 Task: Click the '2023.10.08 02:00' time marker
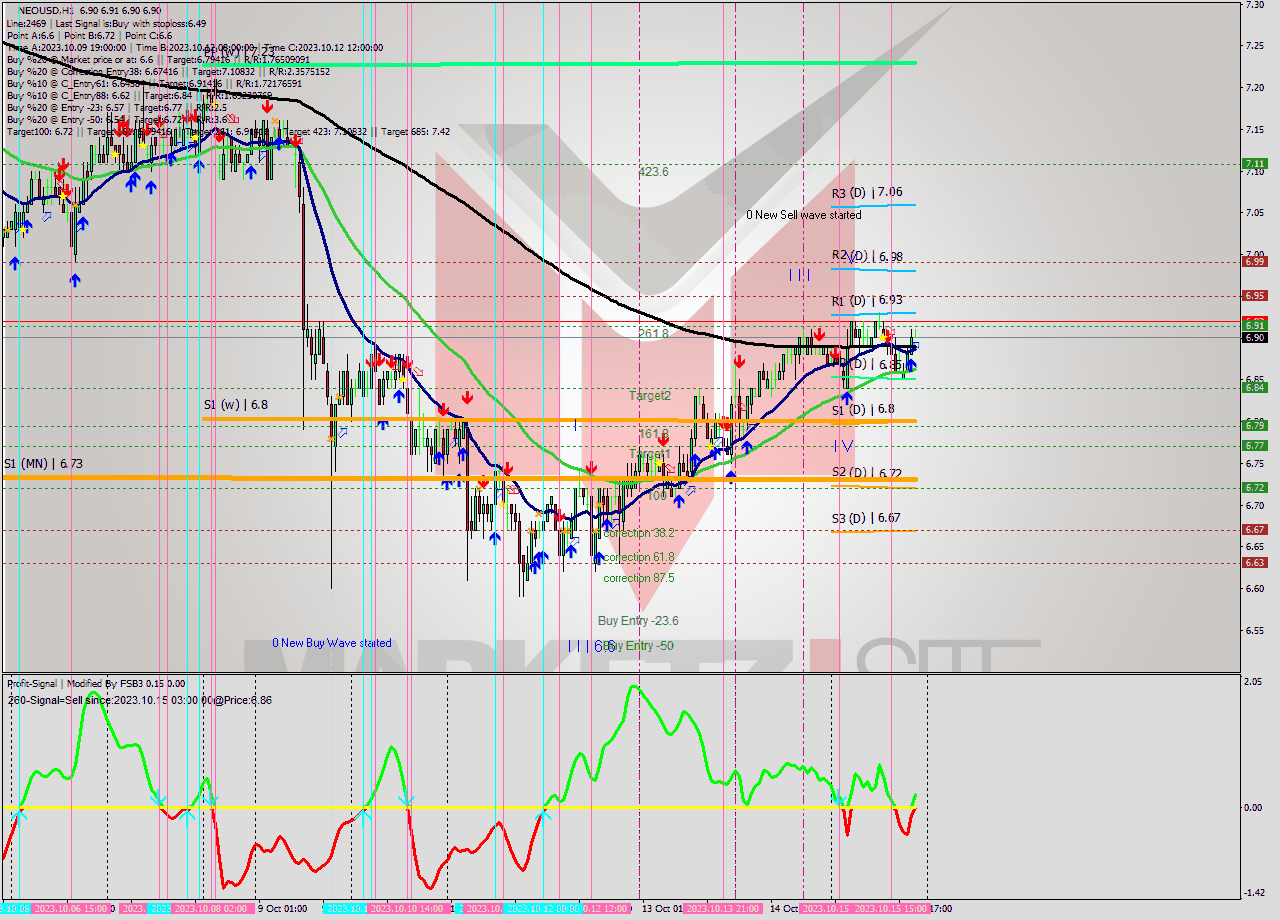coord(212,909)
